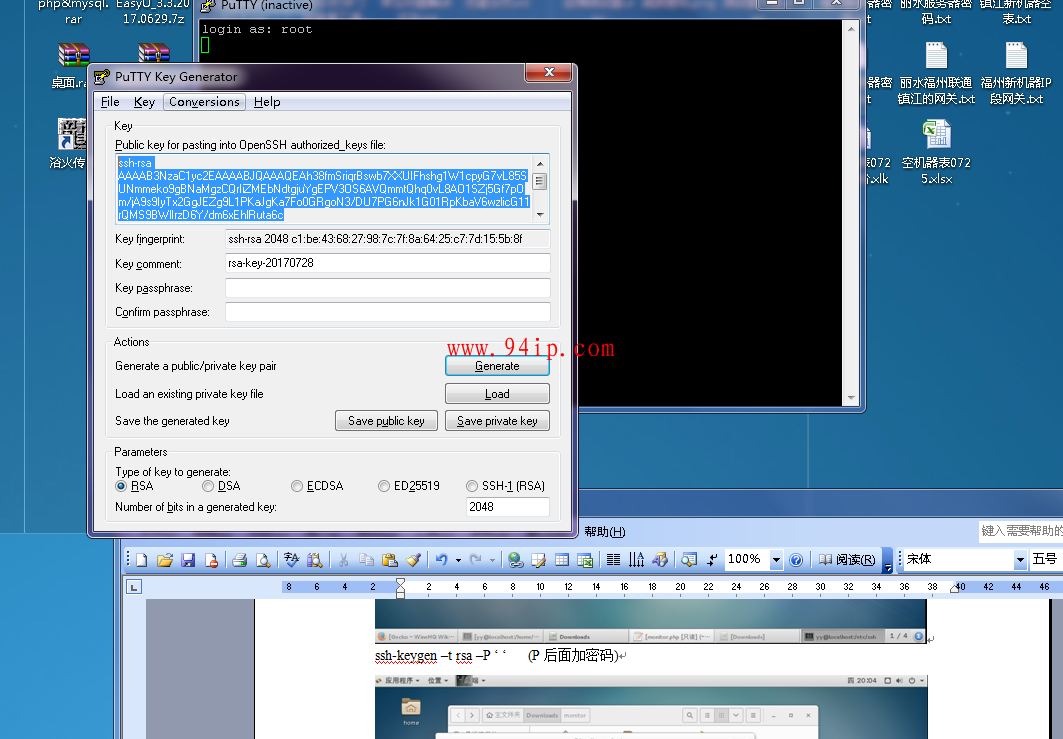Click Document Map icon in Word
Screen dimensions: 1063x739
coord(689,560)
